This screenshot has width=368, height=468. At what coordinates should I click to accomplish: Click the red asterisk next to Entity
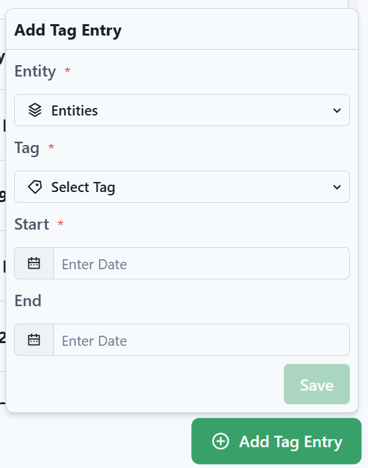tap(67, 70)
